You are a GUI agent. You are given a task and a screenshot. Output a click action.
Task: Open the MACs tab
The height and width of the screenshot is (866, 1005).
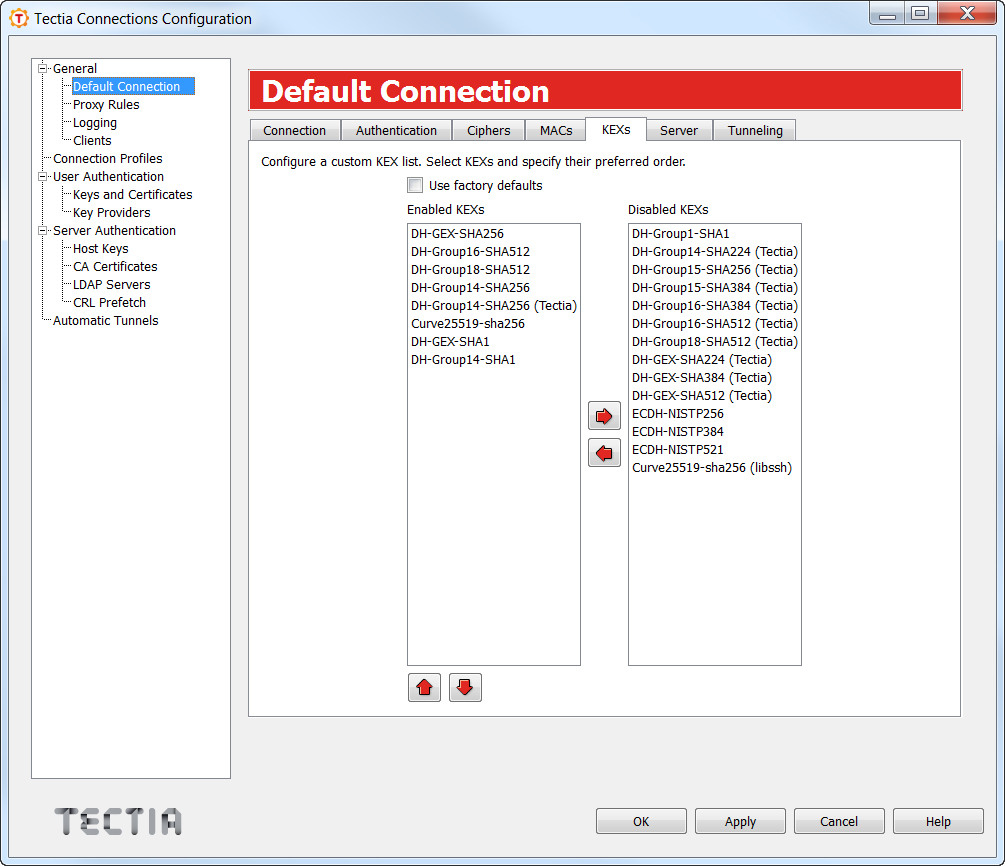pyautogui.click(x=556, y=131)
